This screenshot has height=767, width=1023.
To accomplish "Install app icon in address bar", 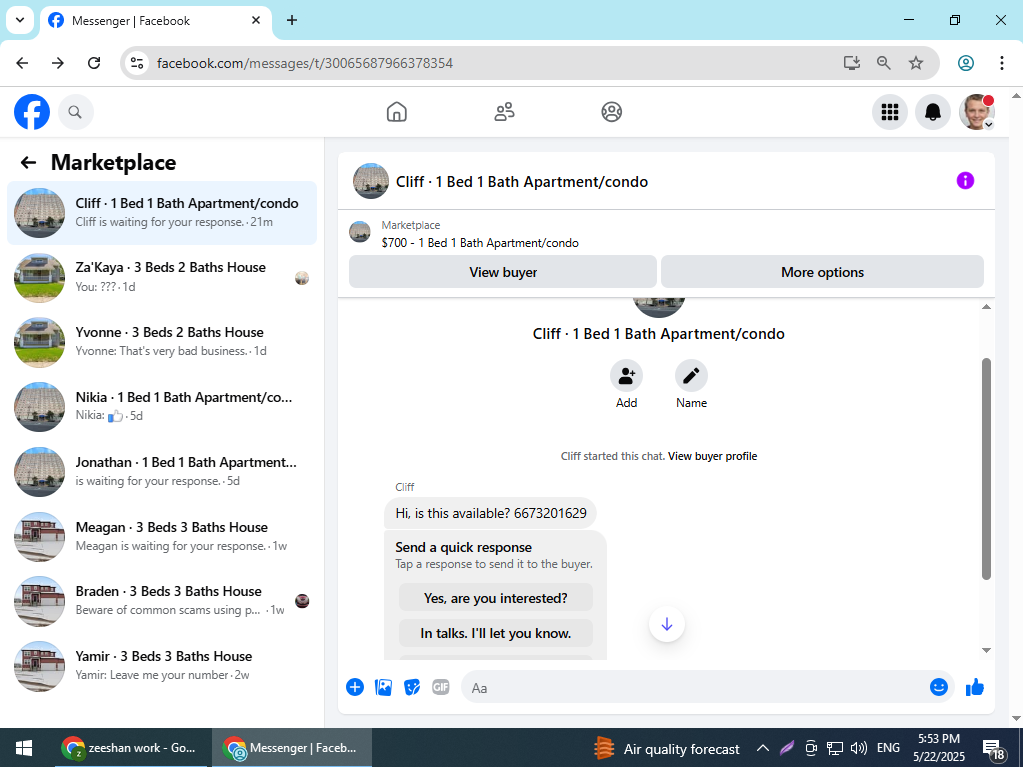I will (851, 63).
